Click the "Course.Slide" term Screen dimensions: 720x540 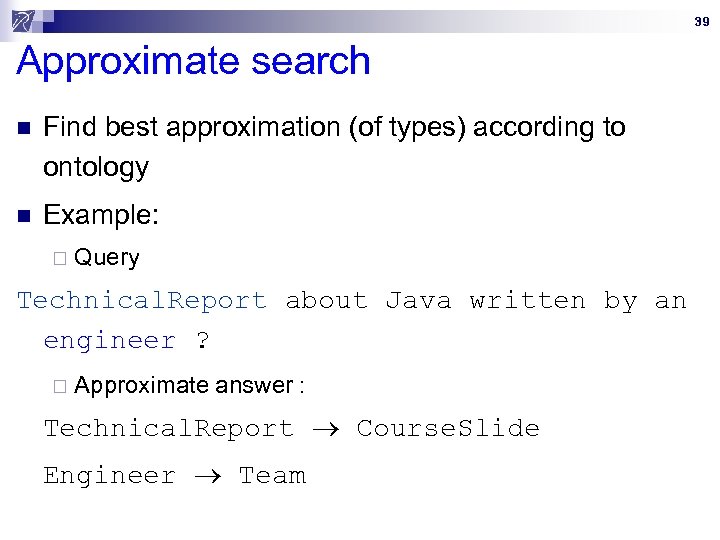[448, 429]
